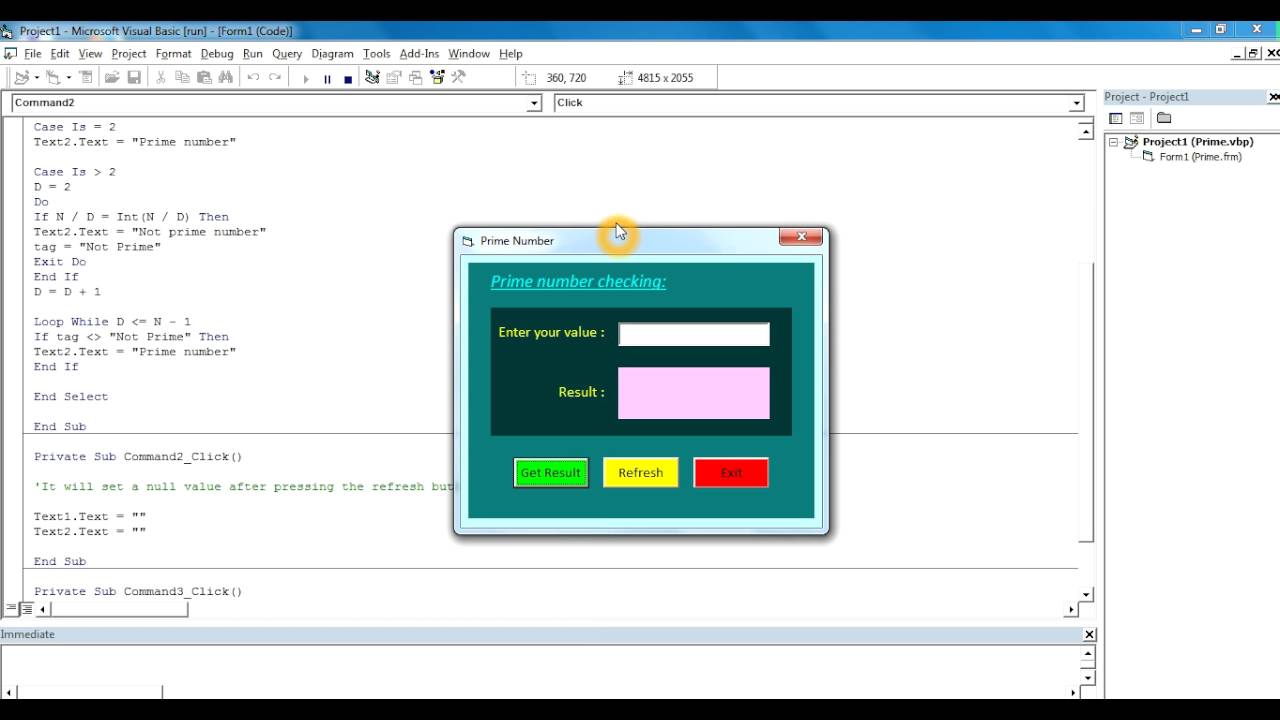
Task: Open the Diagram menu
Action: [x=332, y=54]
